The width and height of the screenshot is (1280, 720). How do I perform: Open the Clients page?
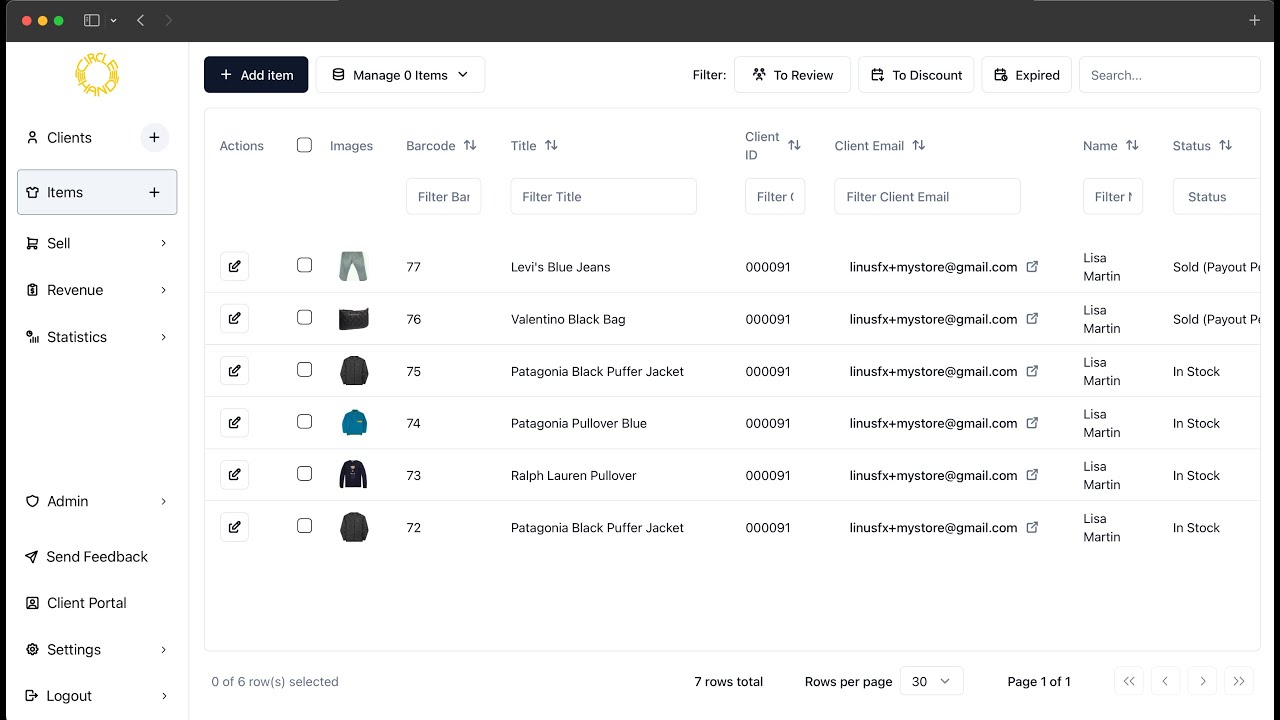click(69, 138)
